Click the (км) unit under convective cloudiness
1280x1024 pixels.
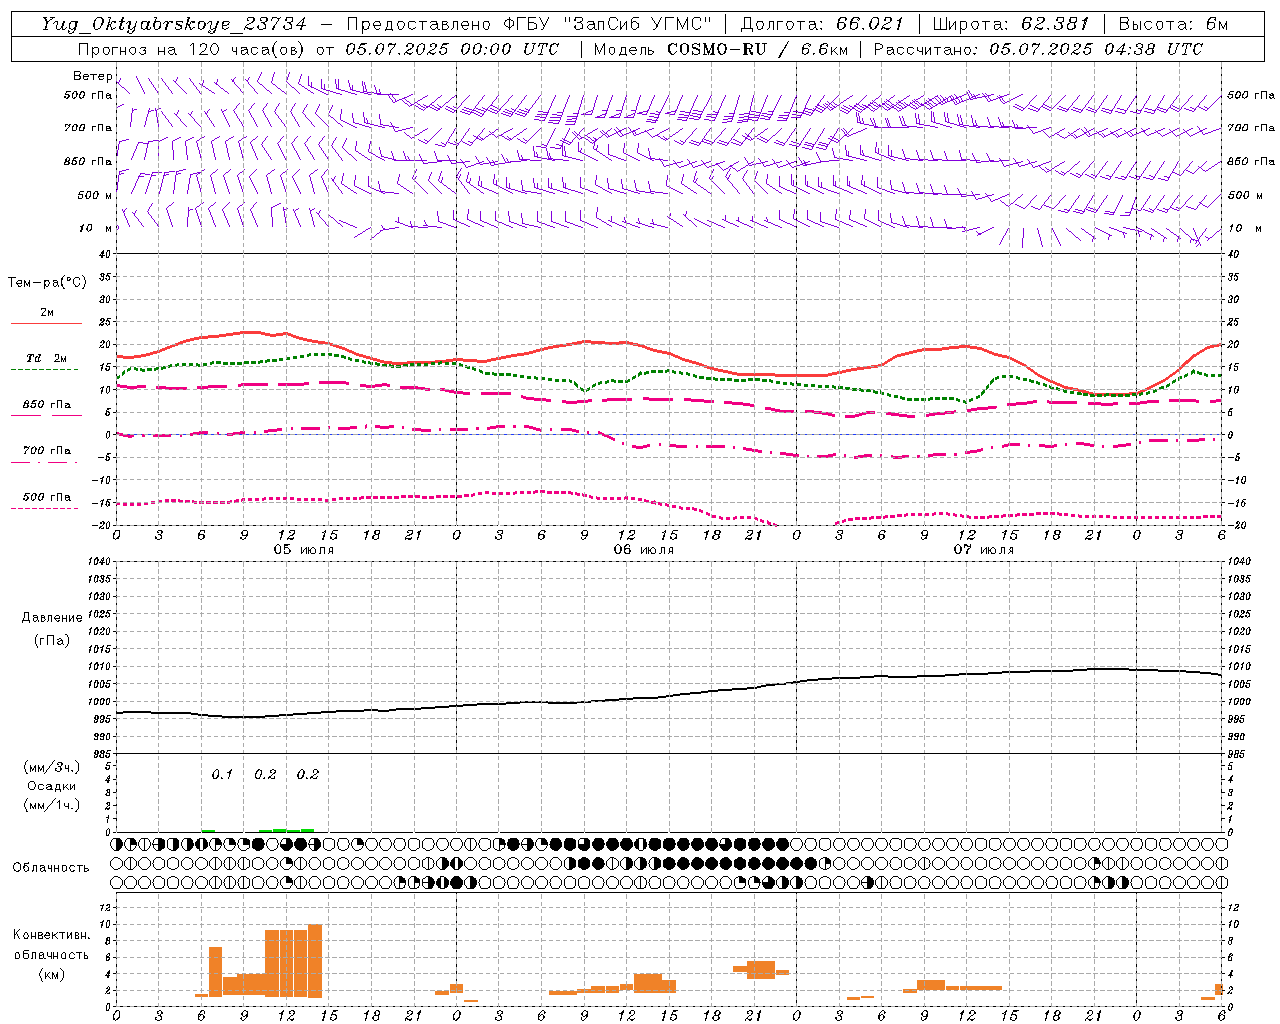coord(51,974)
